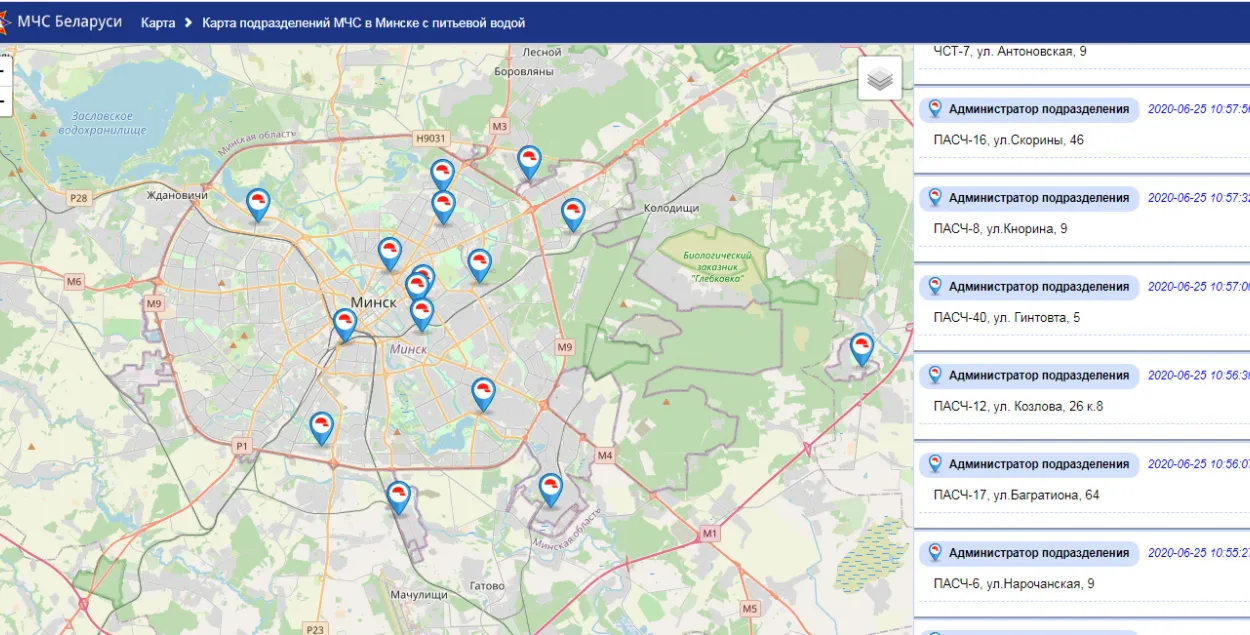Click Администратор подразделения badge for ПАСЧ-17
Screen dimensions: 1250x635
(x=1029, y=464)
